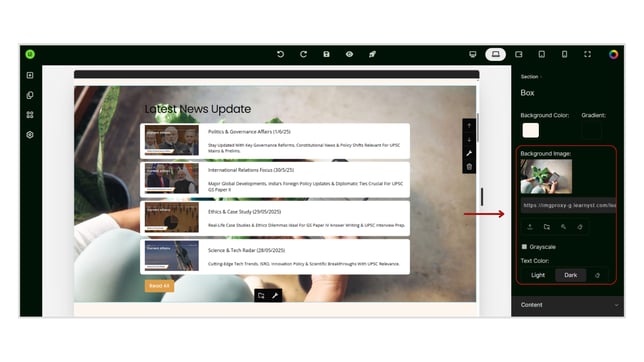
Task: Toggle fullscreen mode
Action: pos(588,54)
